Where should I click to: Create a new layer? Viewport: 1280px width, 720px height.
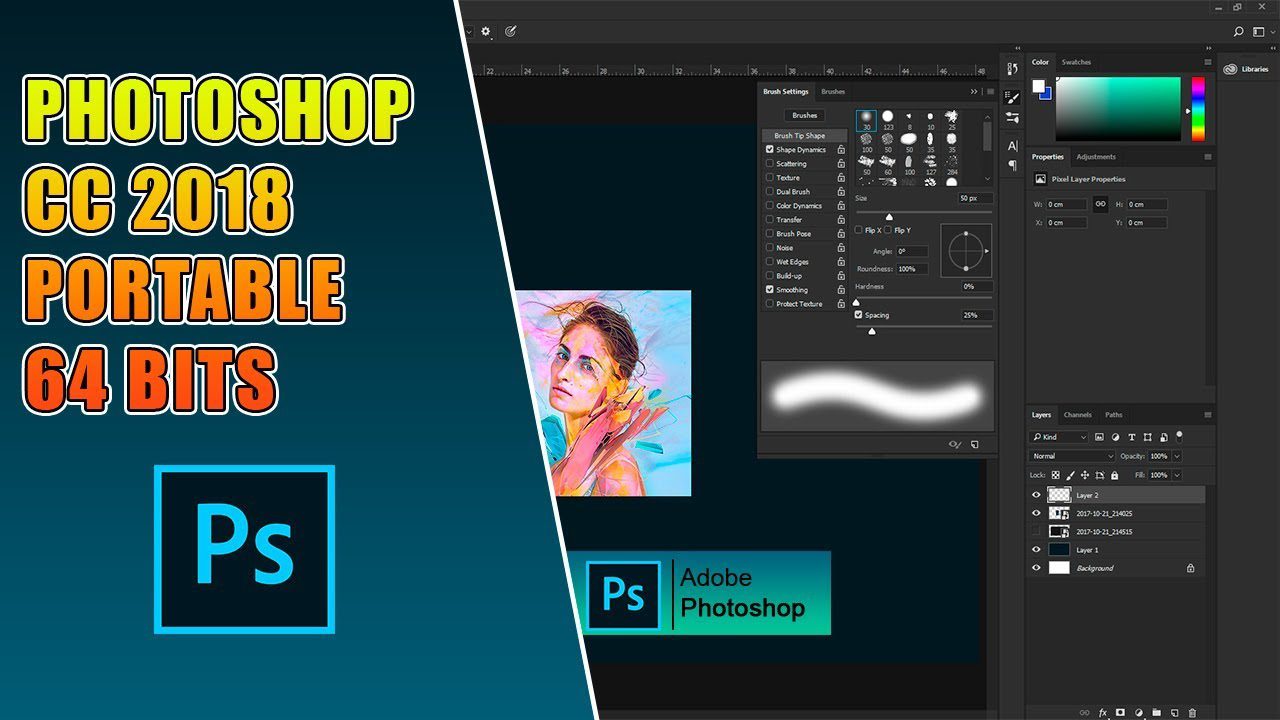(1175, 713)
